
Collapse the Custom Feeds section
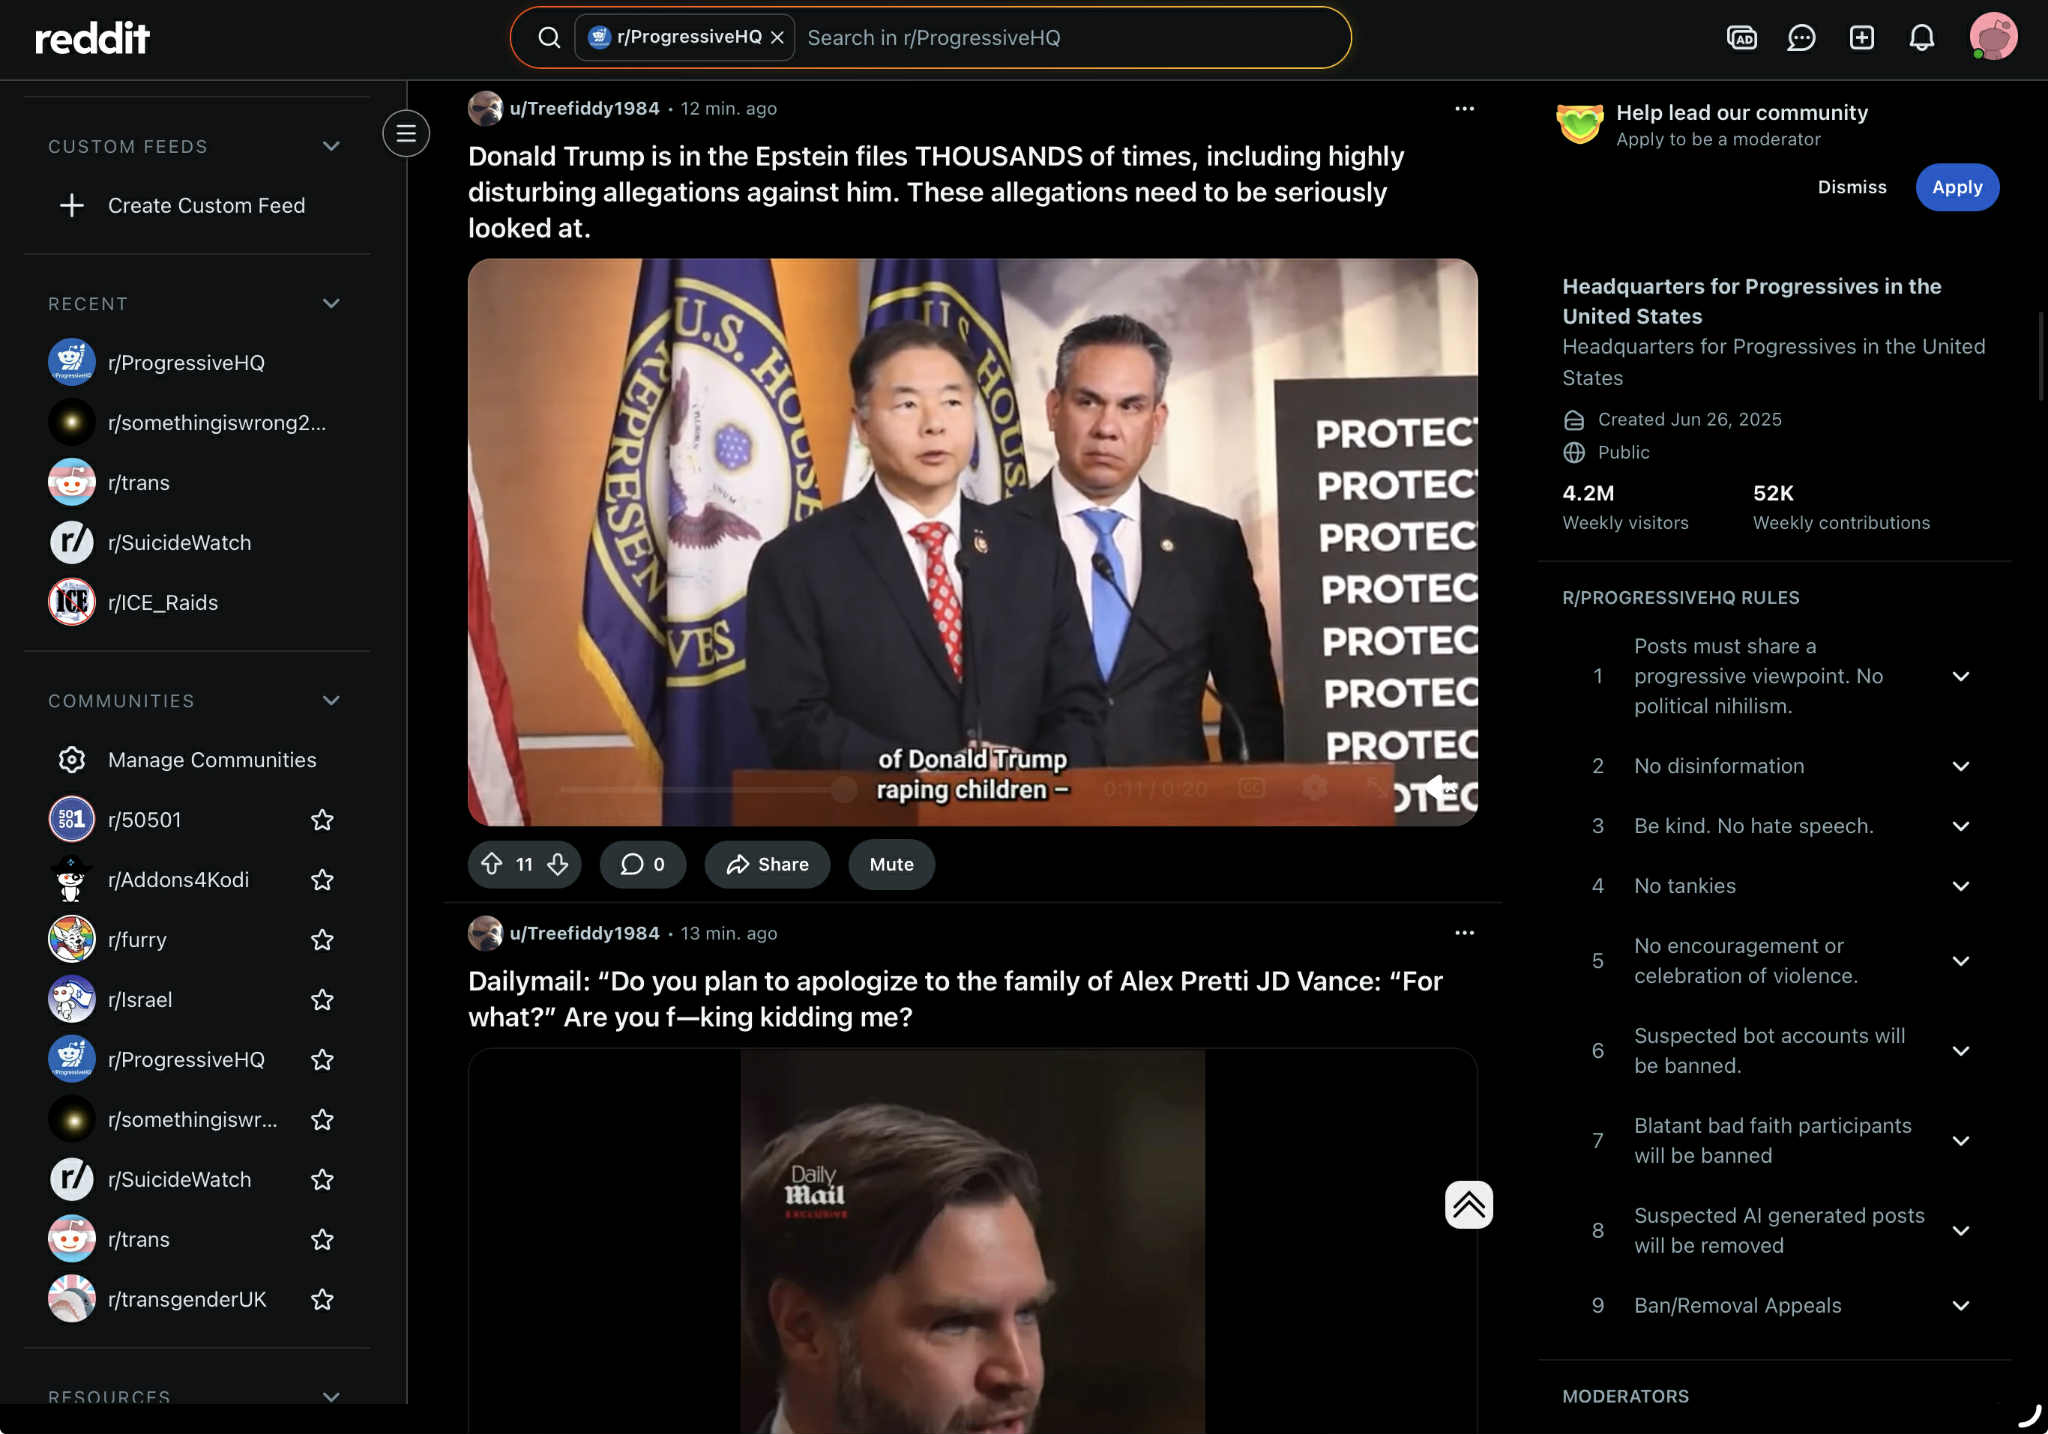click(331, 146)
